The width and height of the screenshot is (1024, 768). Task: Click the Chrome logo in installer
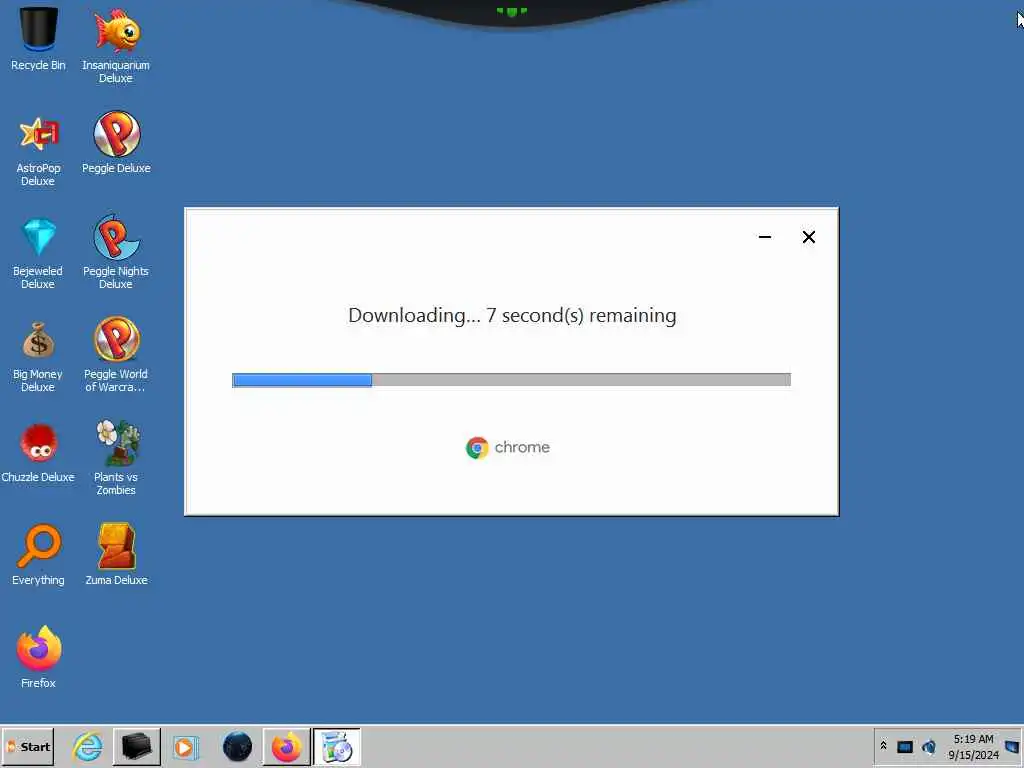pos(477,448)
